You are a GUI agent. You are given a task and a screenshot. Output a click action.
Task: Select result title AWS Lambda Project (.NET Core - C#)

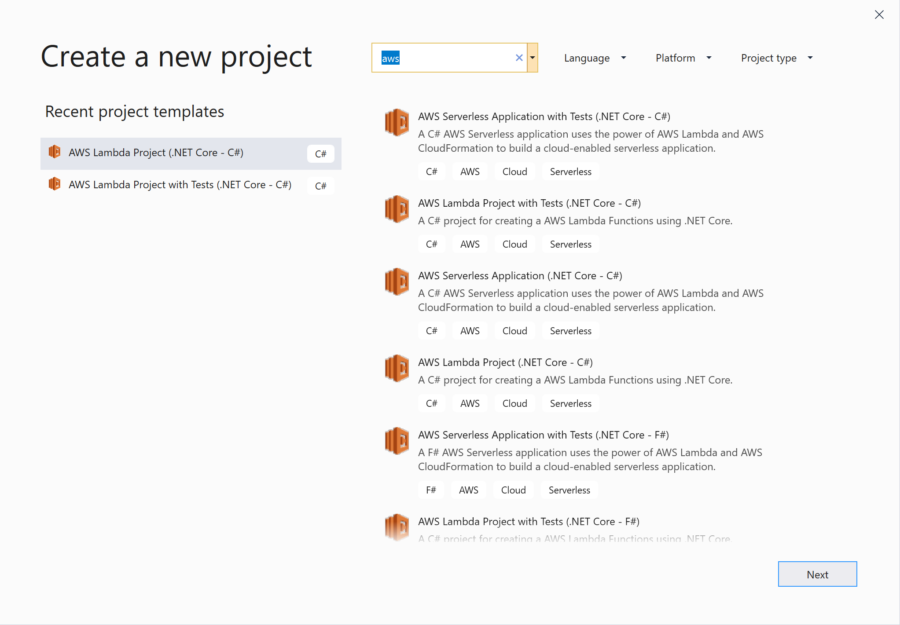pyautogui.click(x=505, y=363)
